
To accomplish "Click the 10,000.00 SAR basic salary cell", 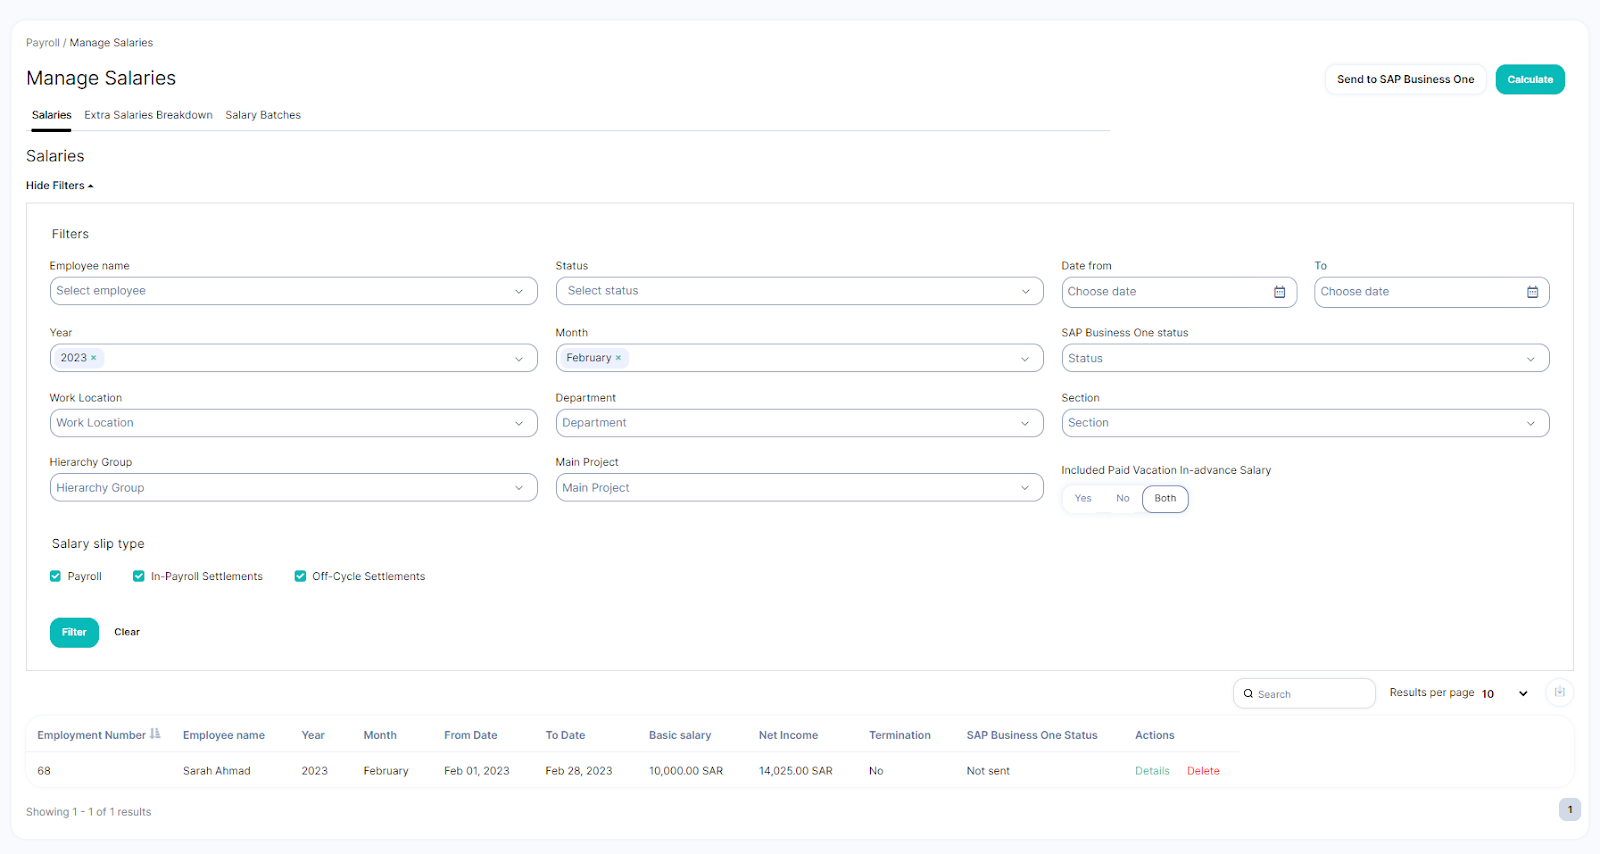I will tap(686, 771).
